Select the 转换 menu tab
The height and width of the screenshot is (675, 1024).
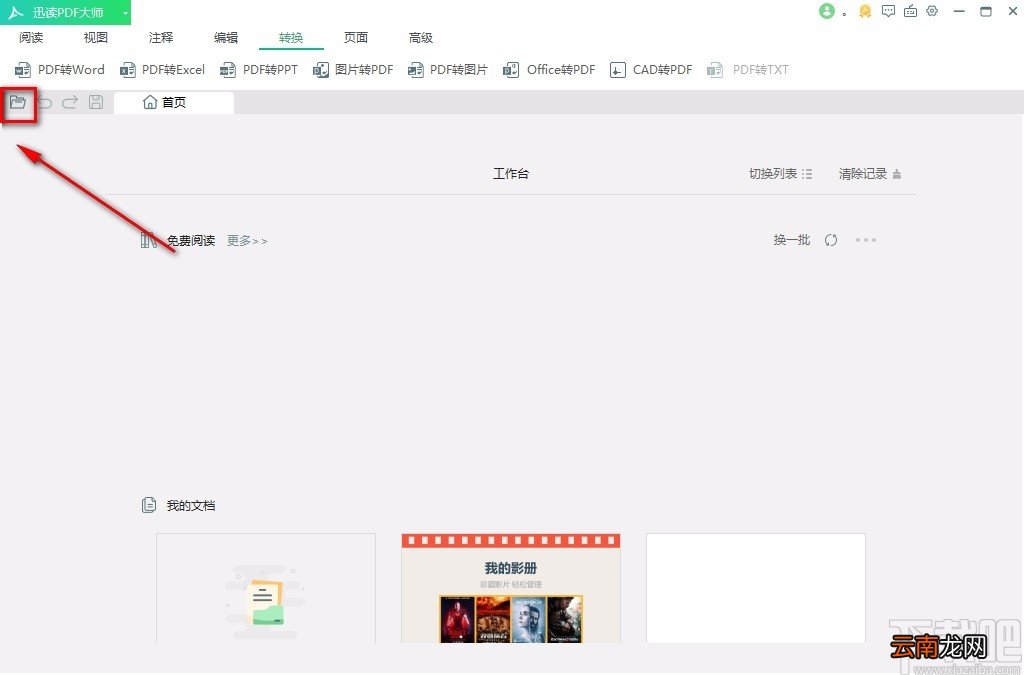[x=291, y=38]
